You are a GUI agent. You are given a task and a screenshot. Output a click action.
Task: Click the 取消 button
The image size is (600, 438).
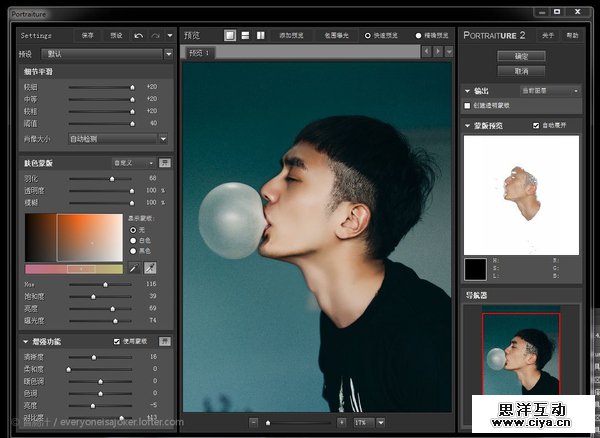pos(520,71)
